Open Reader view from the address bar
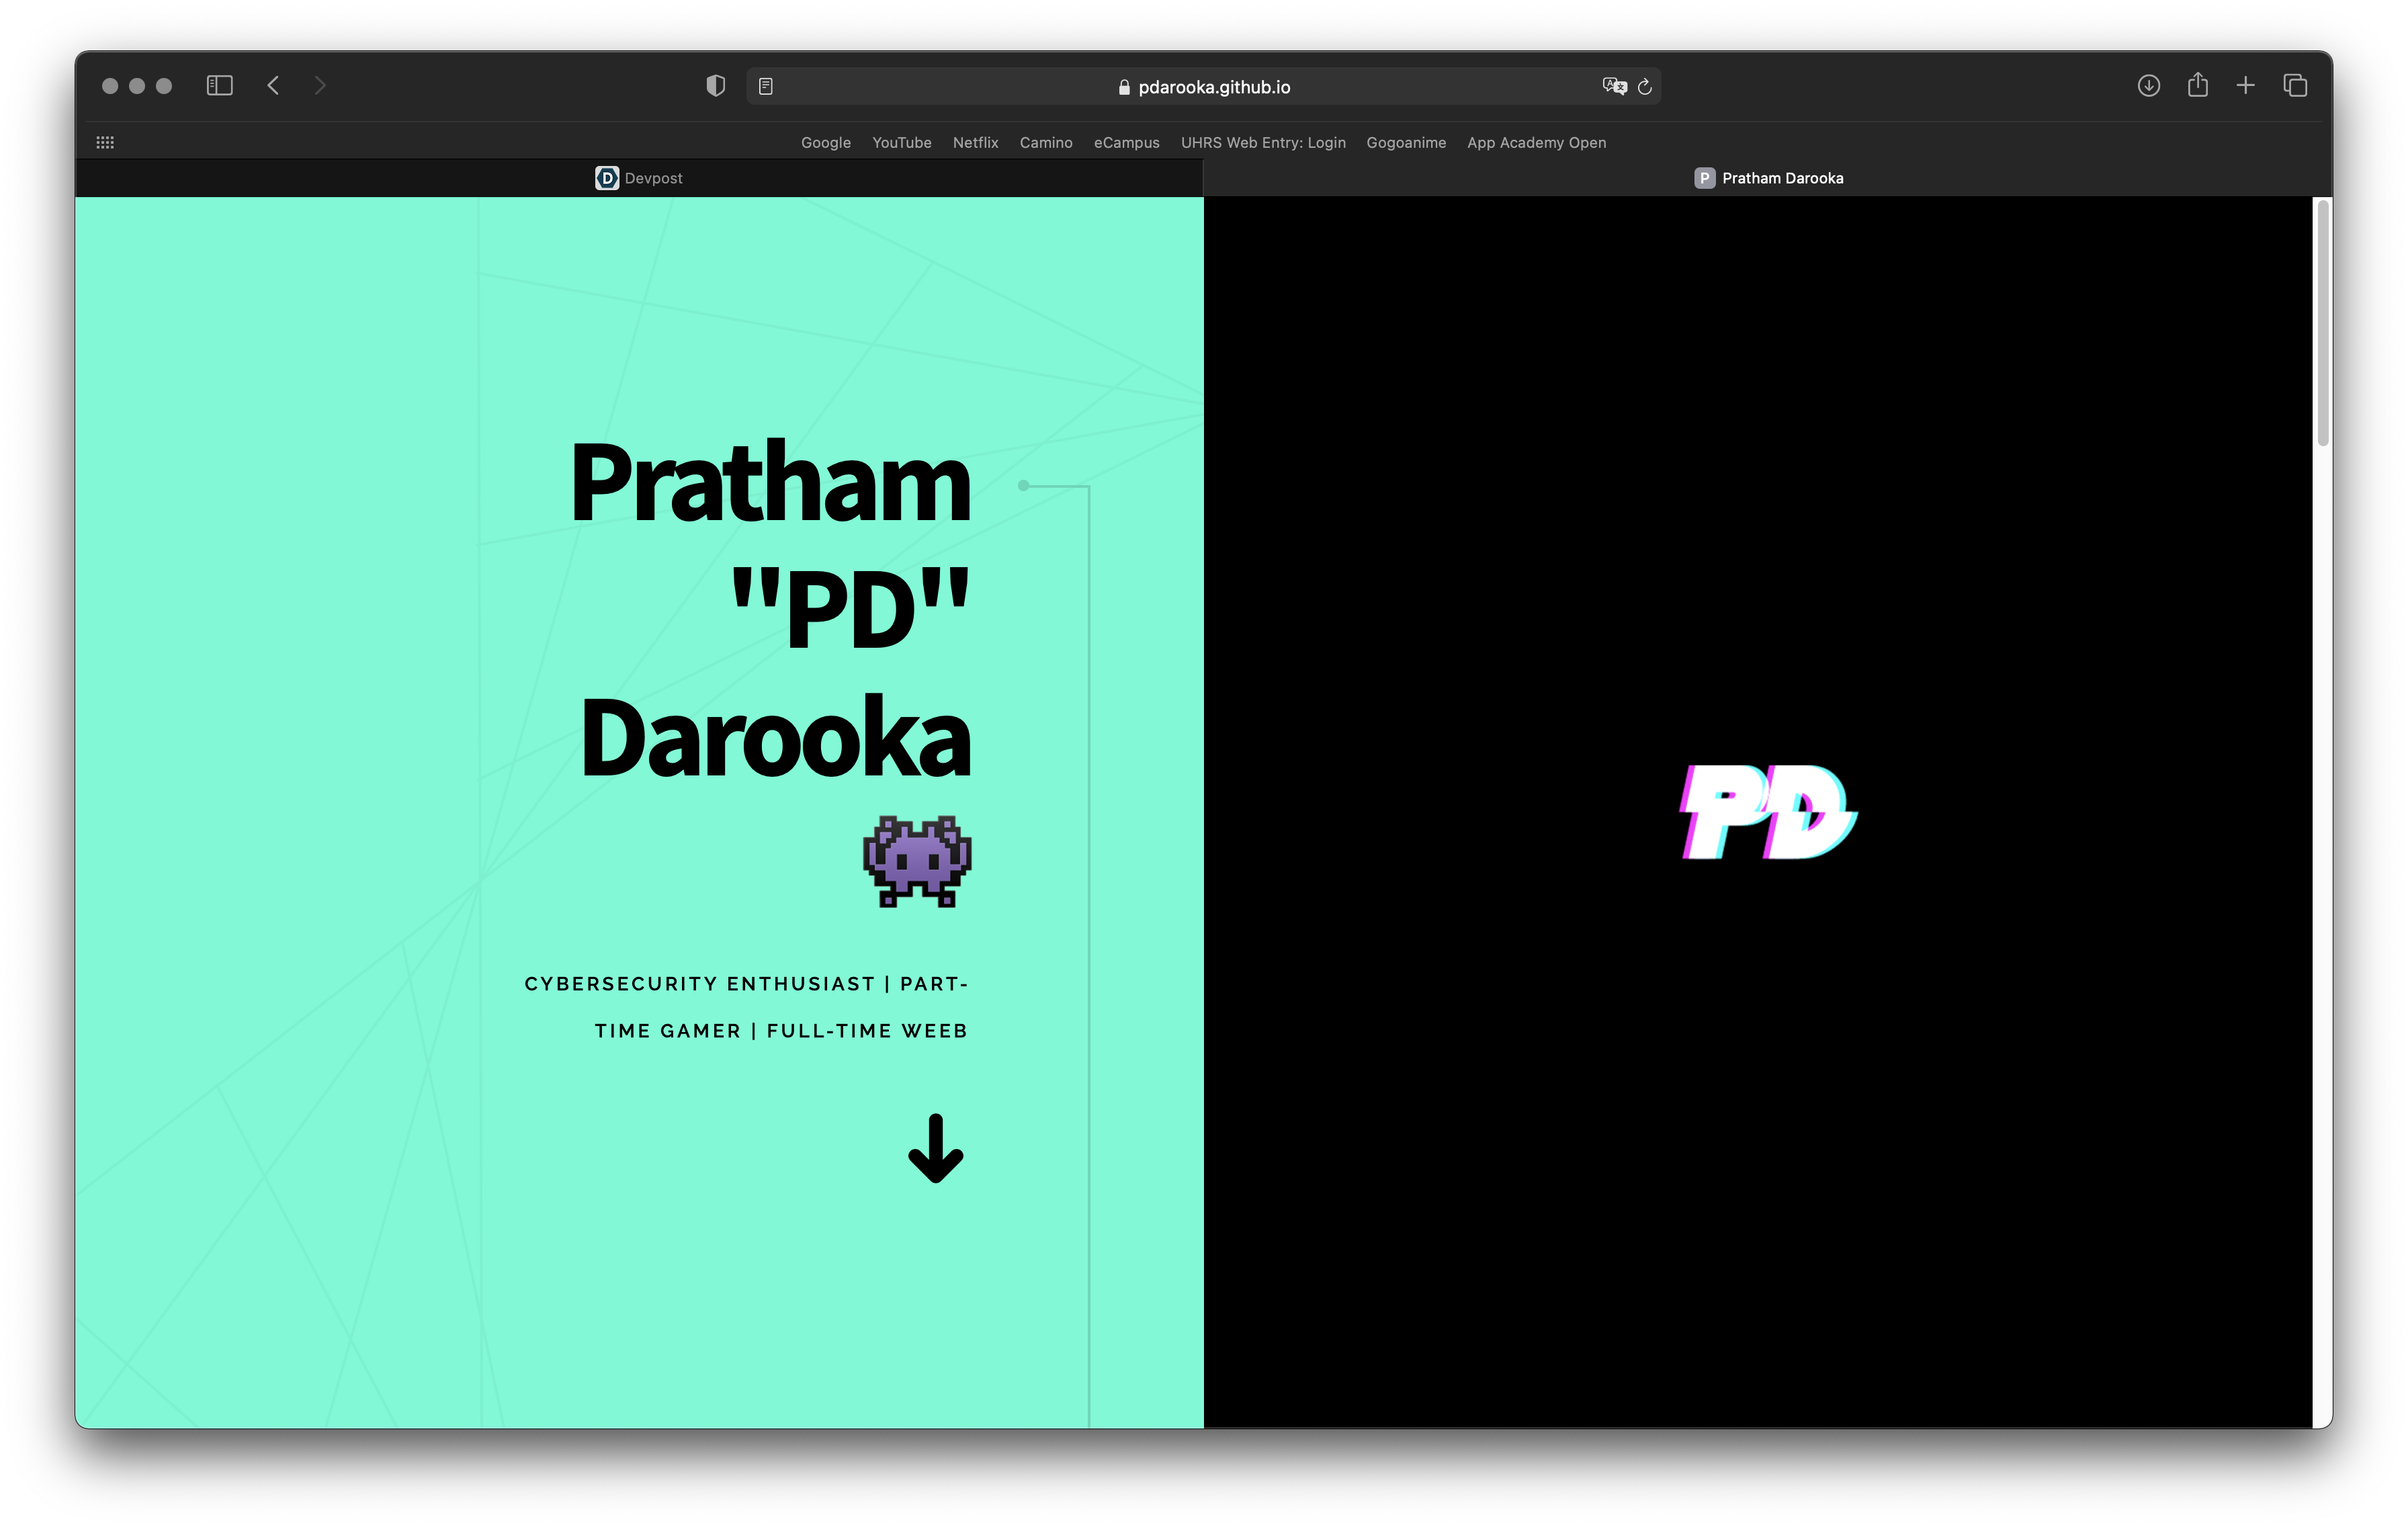 [766, 86]
